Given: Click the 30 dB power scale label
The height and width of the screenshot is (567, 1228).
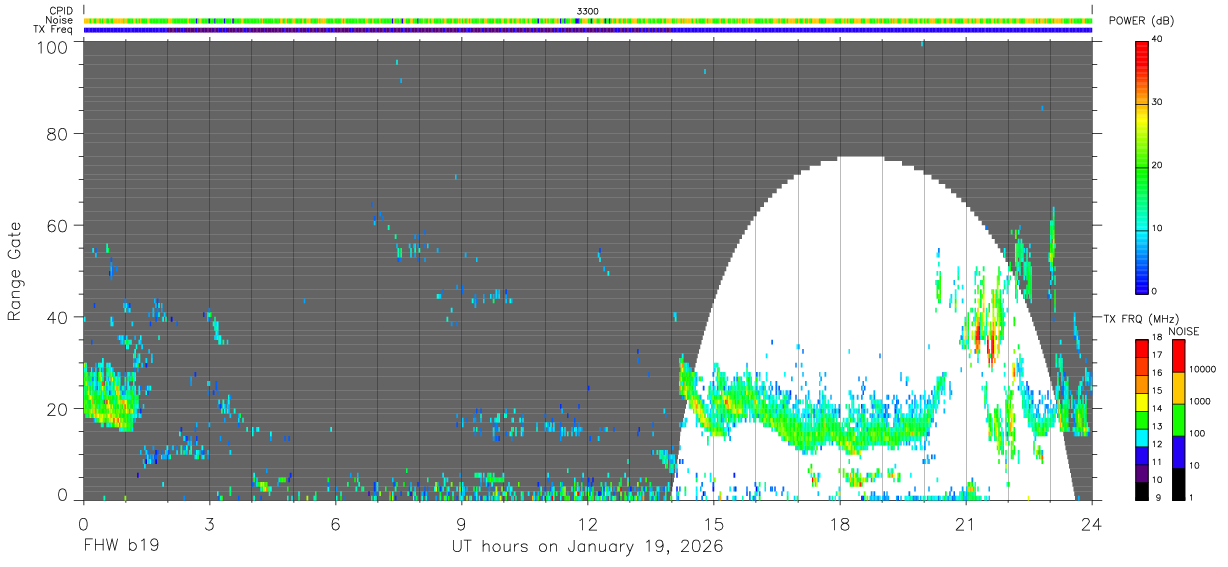Looking at the screenshot, I should click(x=1156, y=103).
